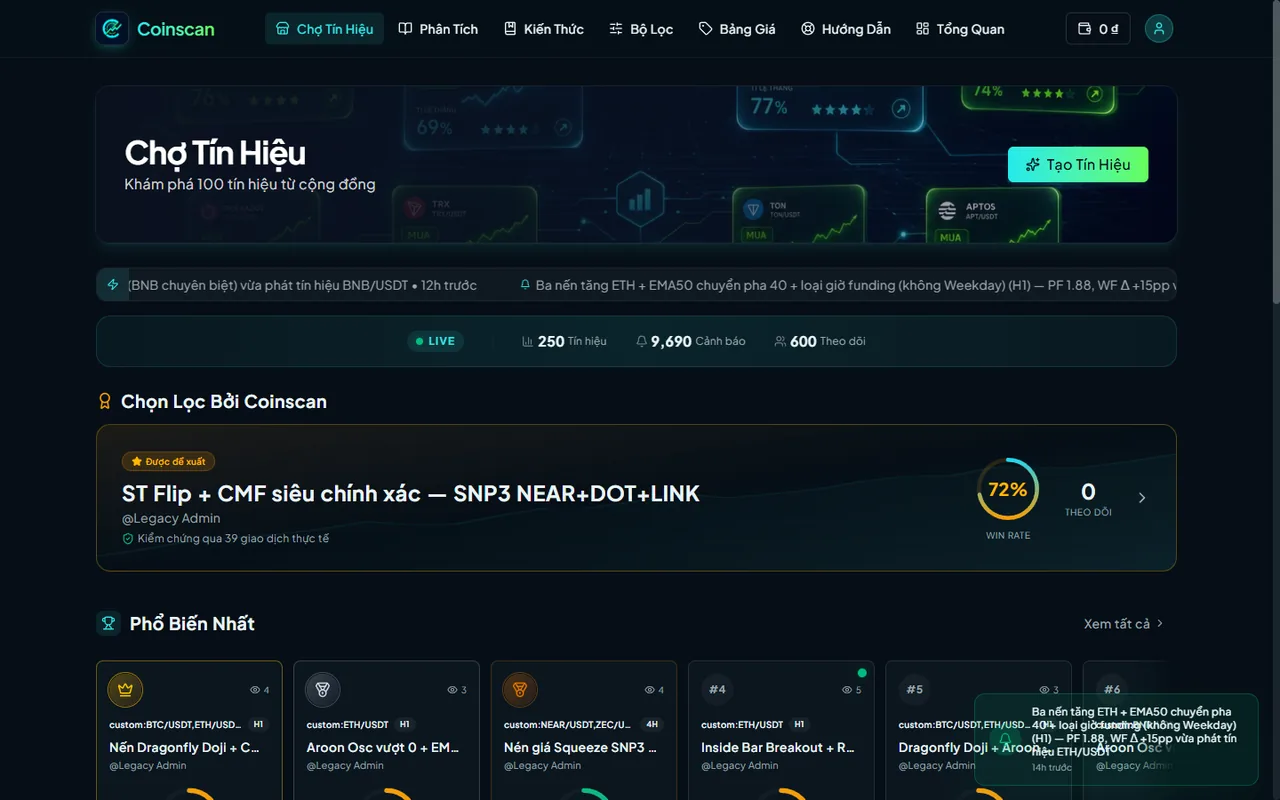Viewport: 1280px width, 800px height.
Task: Click the award ribbon icon beside Chọn Lọc Bởi Coinscan
Action: [105, 401]
